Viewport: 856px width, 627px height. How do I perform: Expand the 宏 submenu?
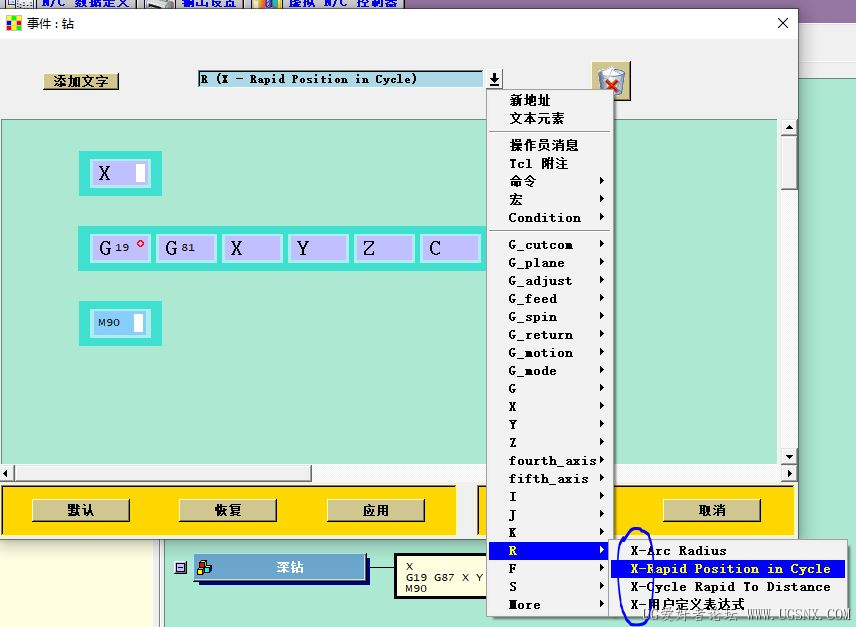550,199
